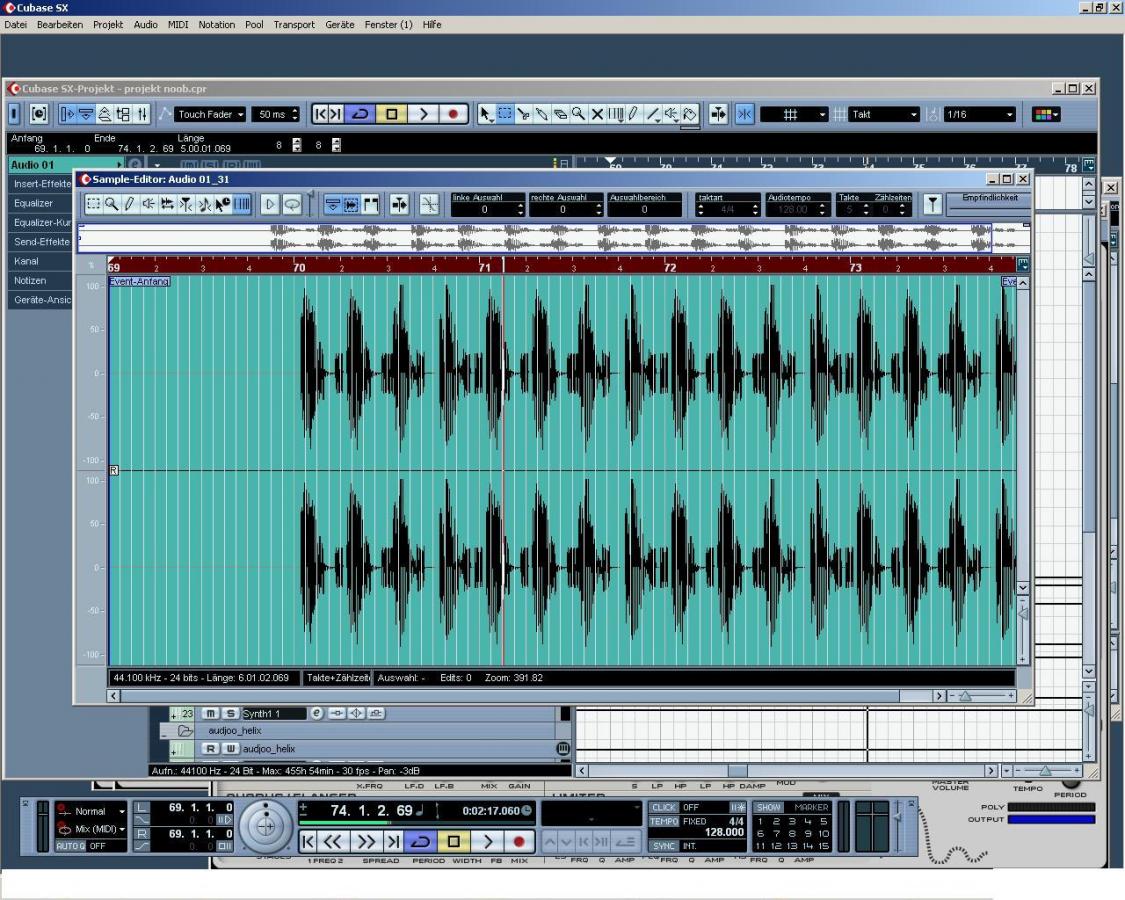Viewport: 1125px width, 900px height.
Task: Open the Normal record mode dropdown
Action: (x=100, y=811)
